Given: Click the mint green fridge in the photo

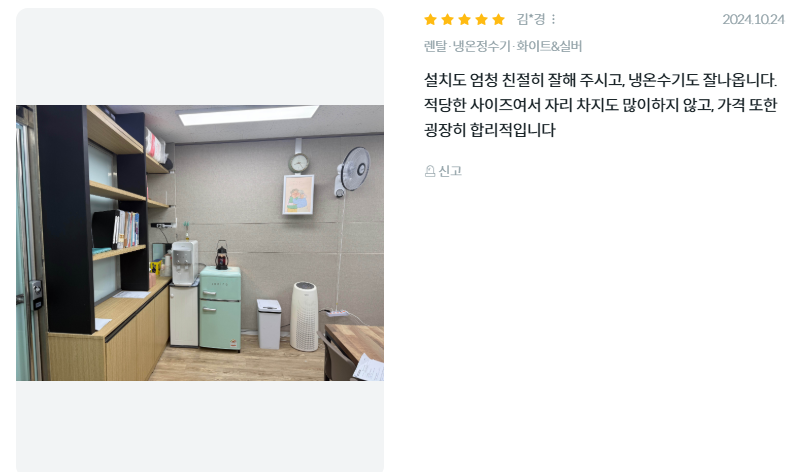Looking at the screenshot, I should [x=221, y=308].
